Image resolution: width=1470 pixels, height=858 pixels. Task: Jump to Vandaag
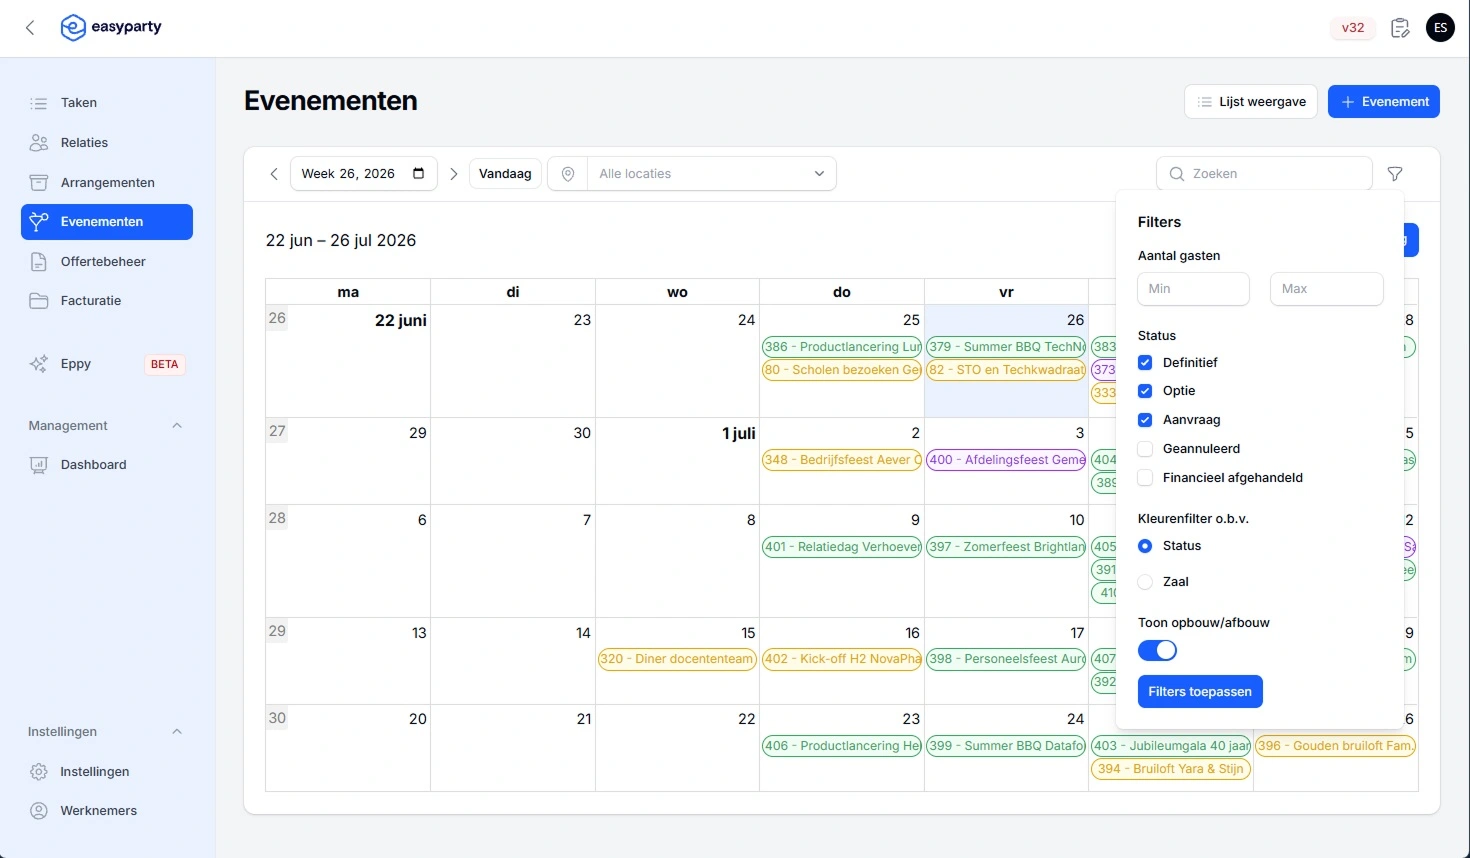click(505, 174)
